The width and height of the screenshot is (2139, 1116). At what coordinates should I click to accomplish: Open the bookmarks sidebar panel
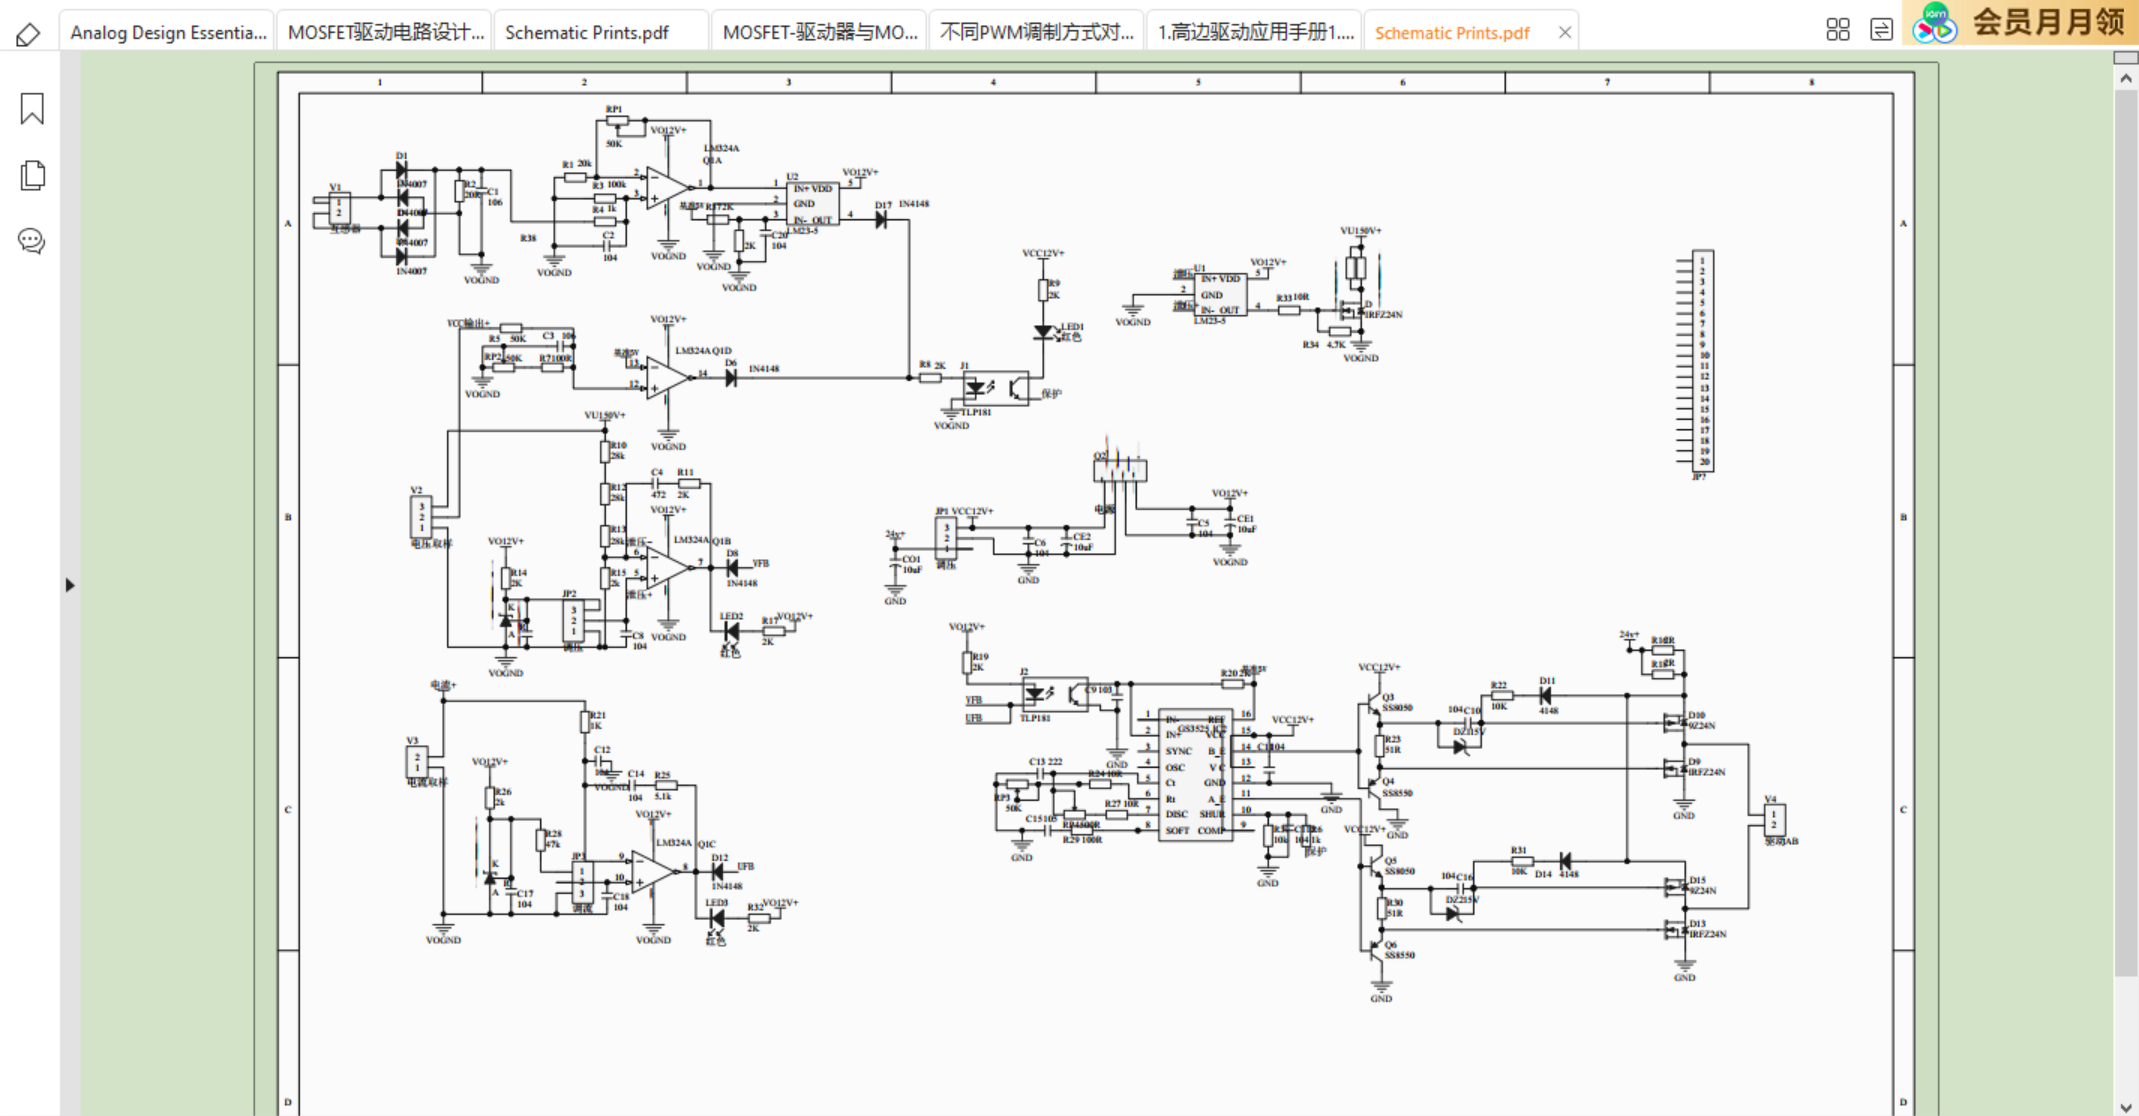32,108
